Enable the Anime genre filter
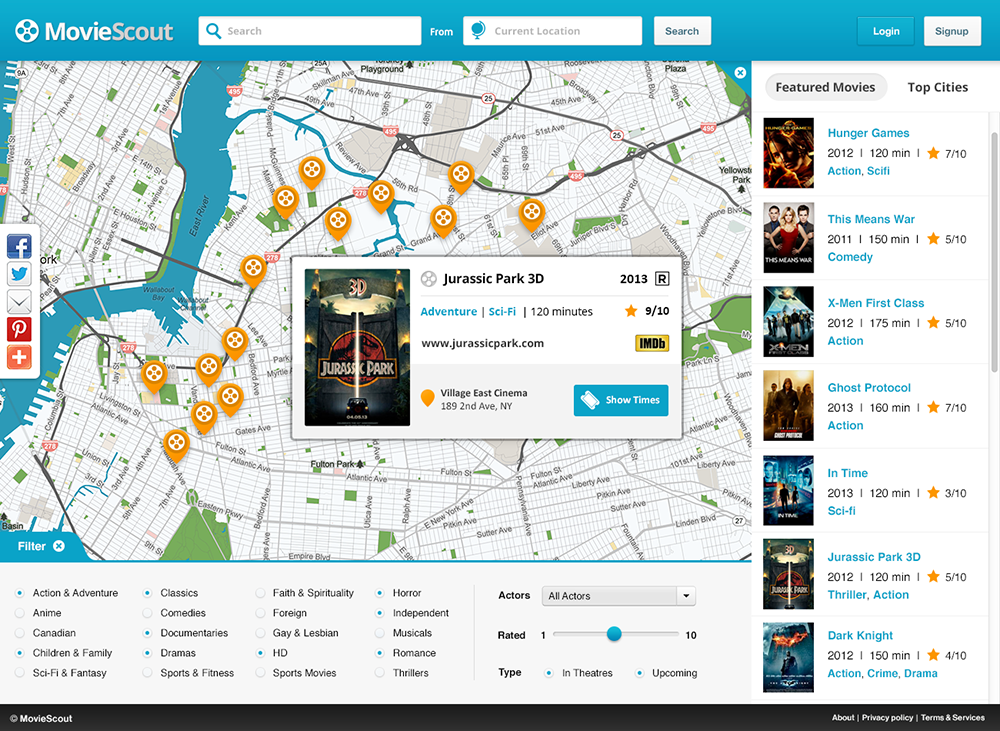The width and height of the screenshot is (1000, 731). [x=20, y=613]
